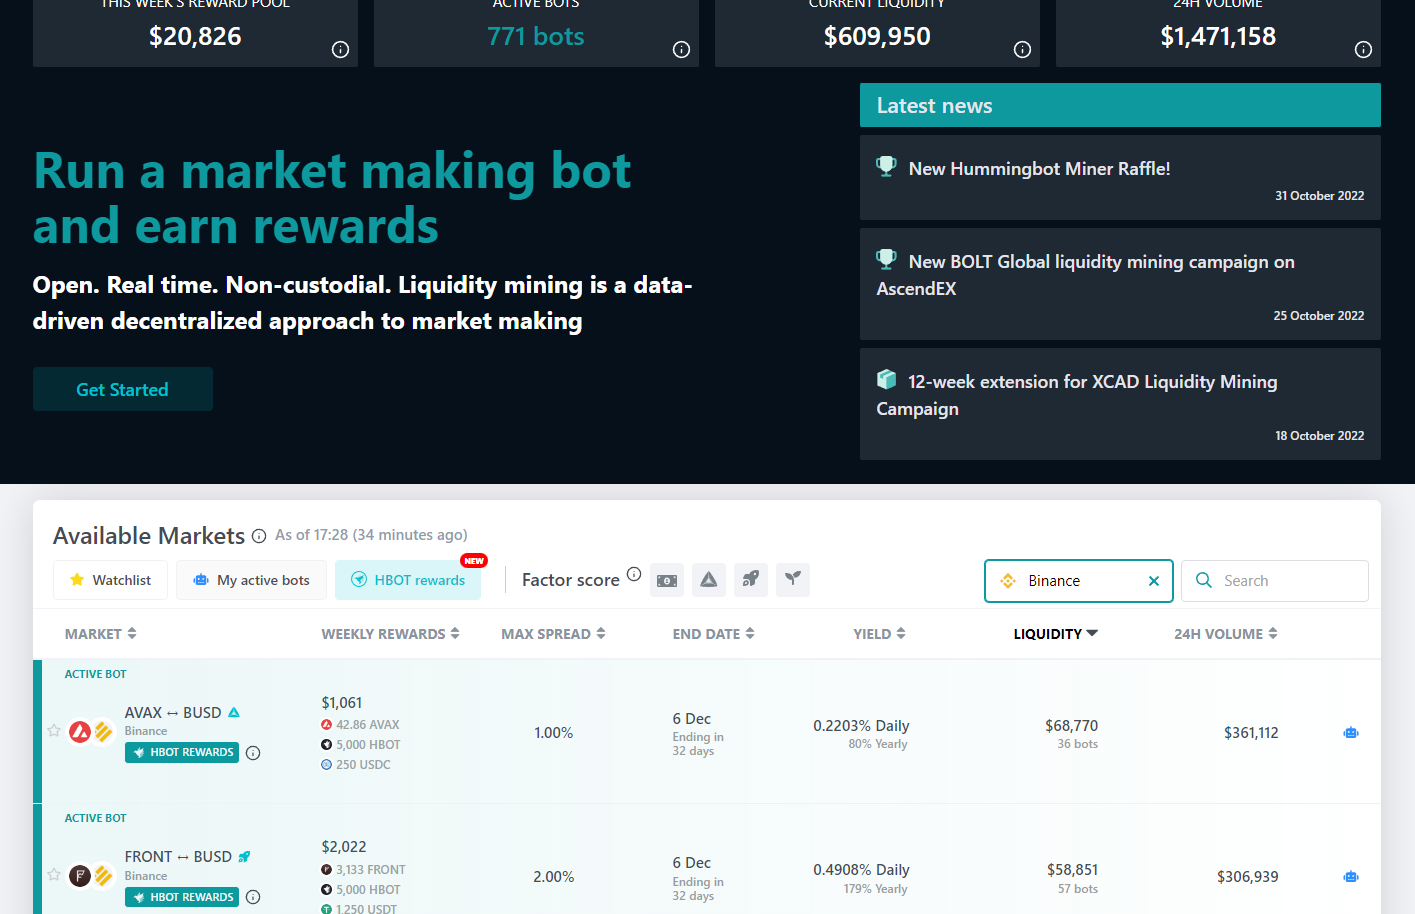The image size is (1415, 914).
Task: Click the 3,133 FRONT reward line
Action: (363, 870)
